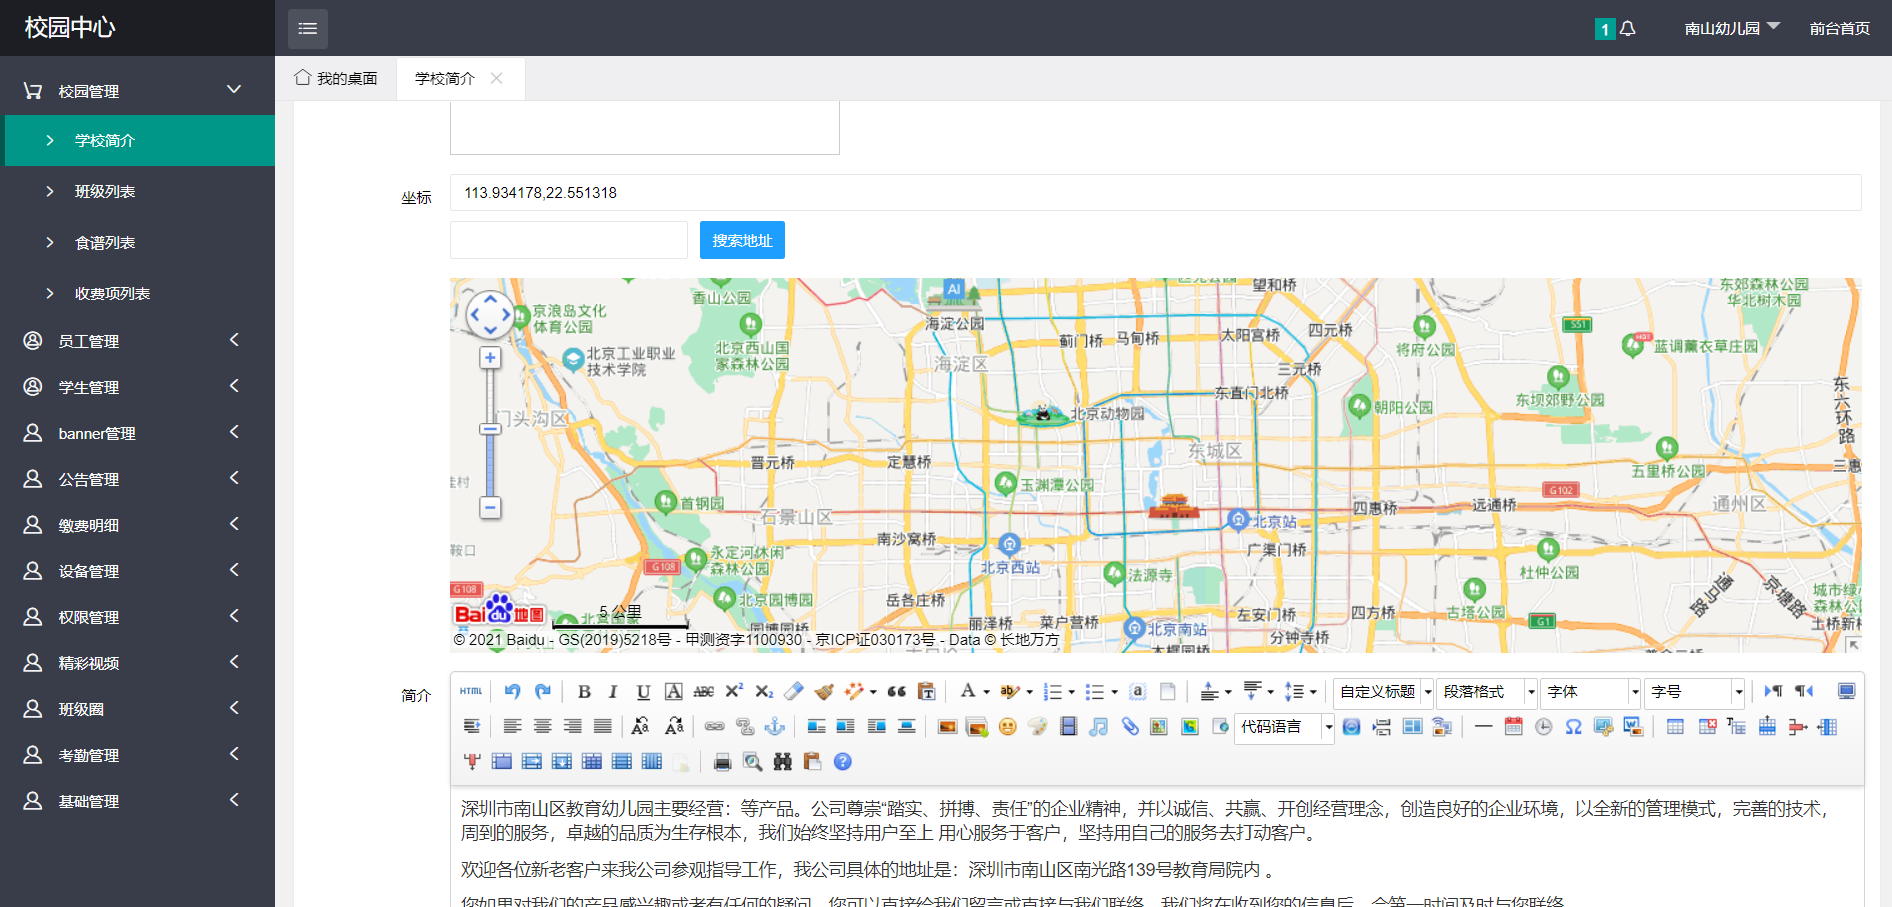Toggle fullscreen editor mode via monitor icon
This screenshot has height=907, width=1892.
coord(1846,692)
